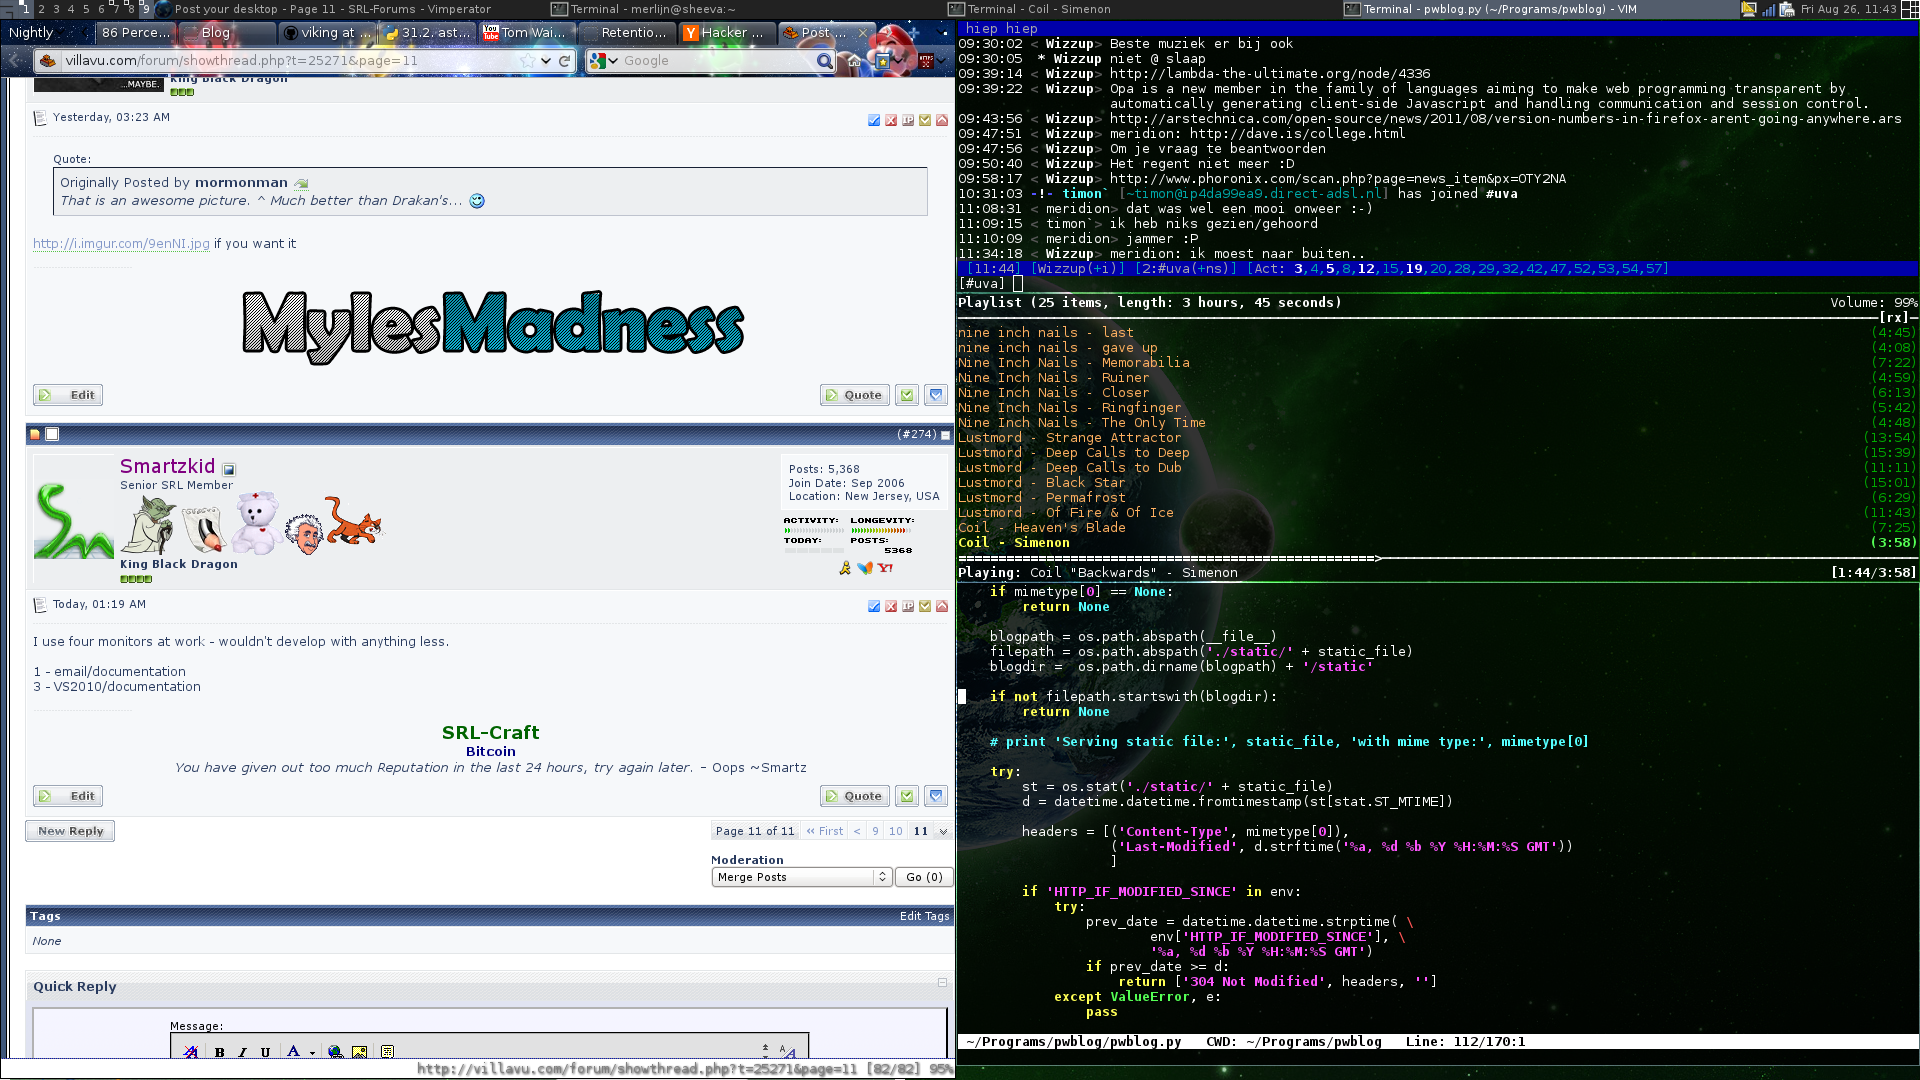1920x1080 pixels.
Task: Click the search magnifier in Google box
Action: click(824, 61)
